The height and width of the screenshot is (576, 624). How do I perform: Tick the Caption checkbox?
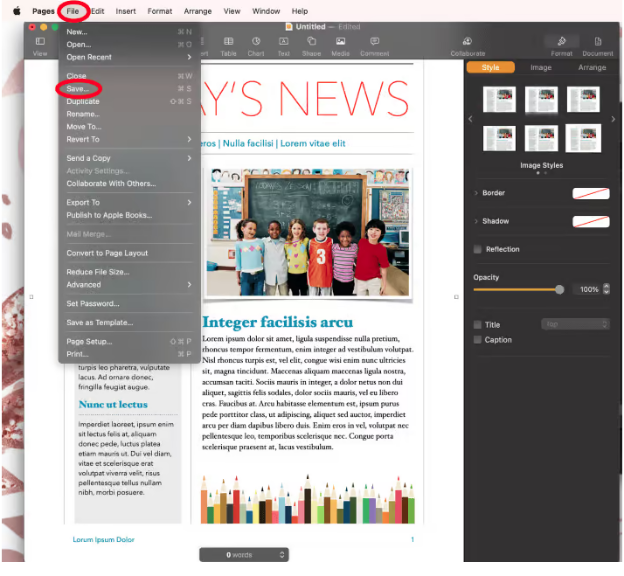point(478,340)
